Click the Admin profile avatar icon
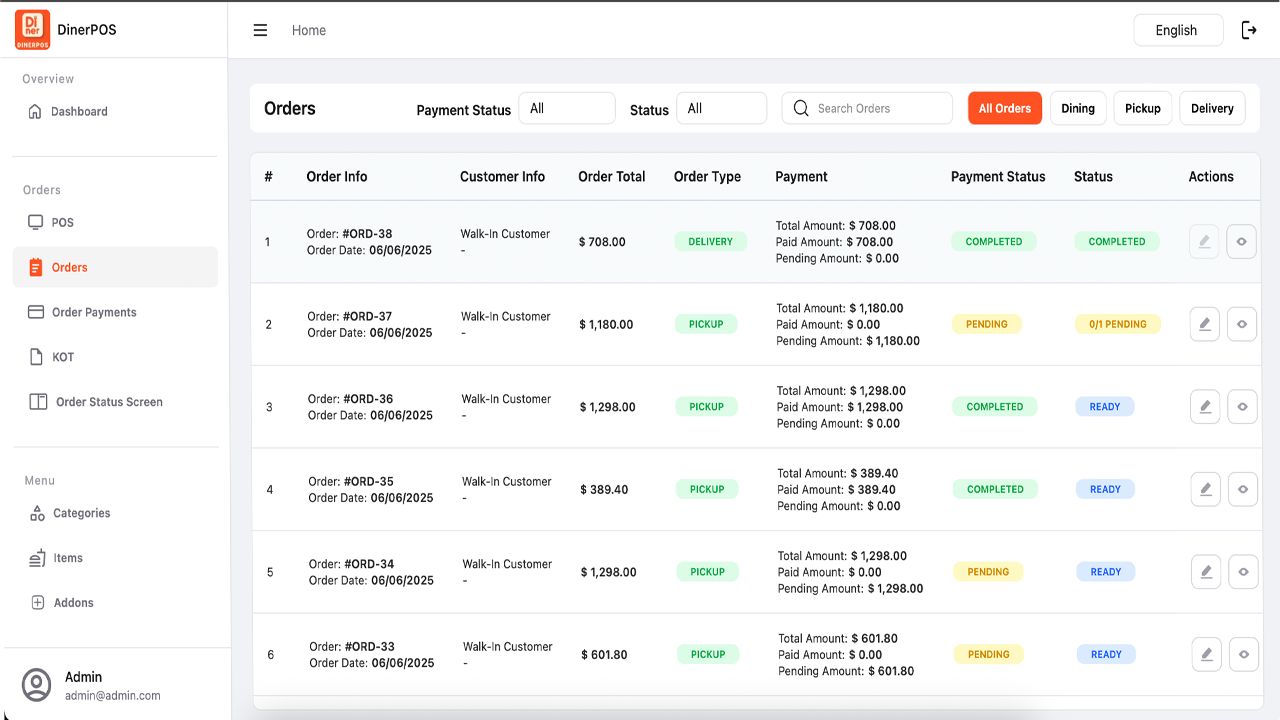1280x720 pixels. (x=37, y=685)
